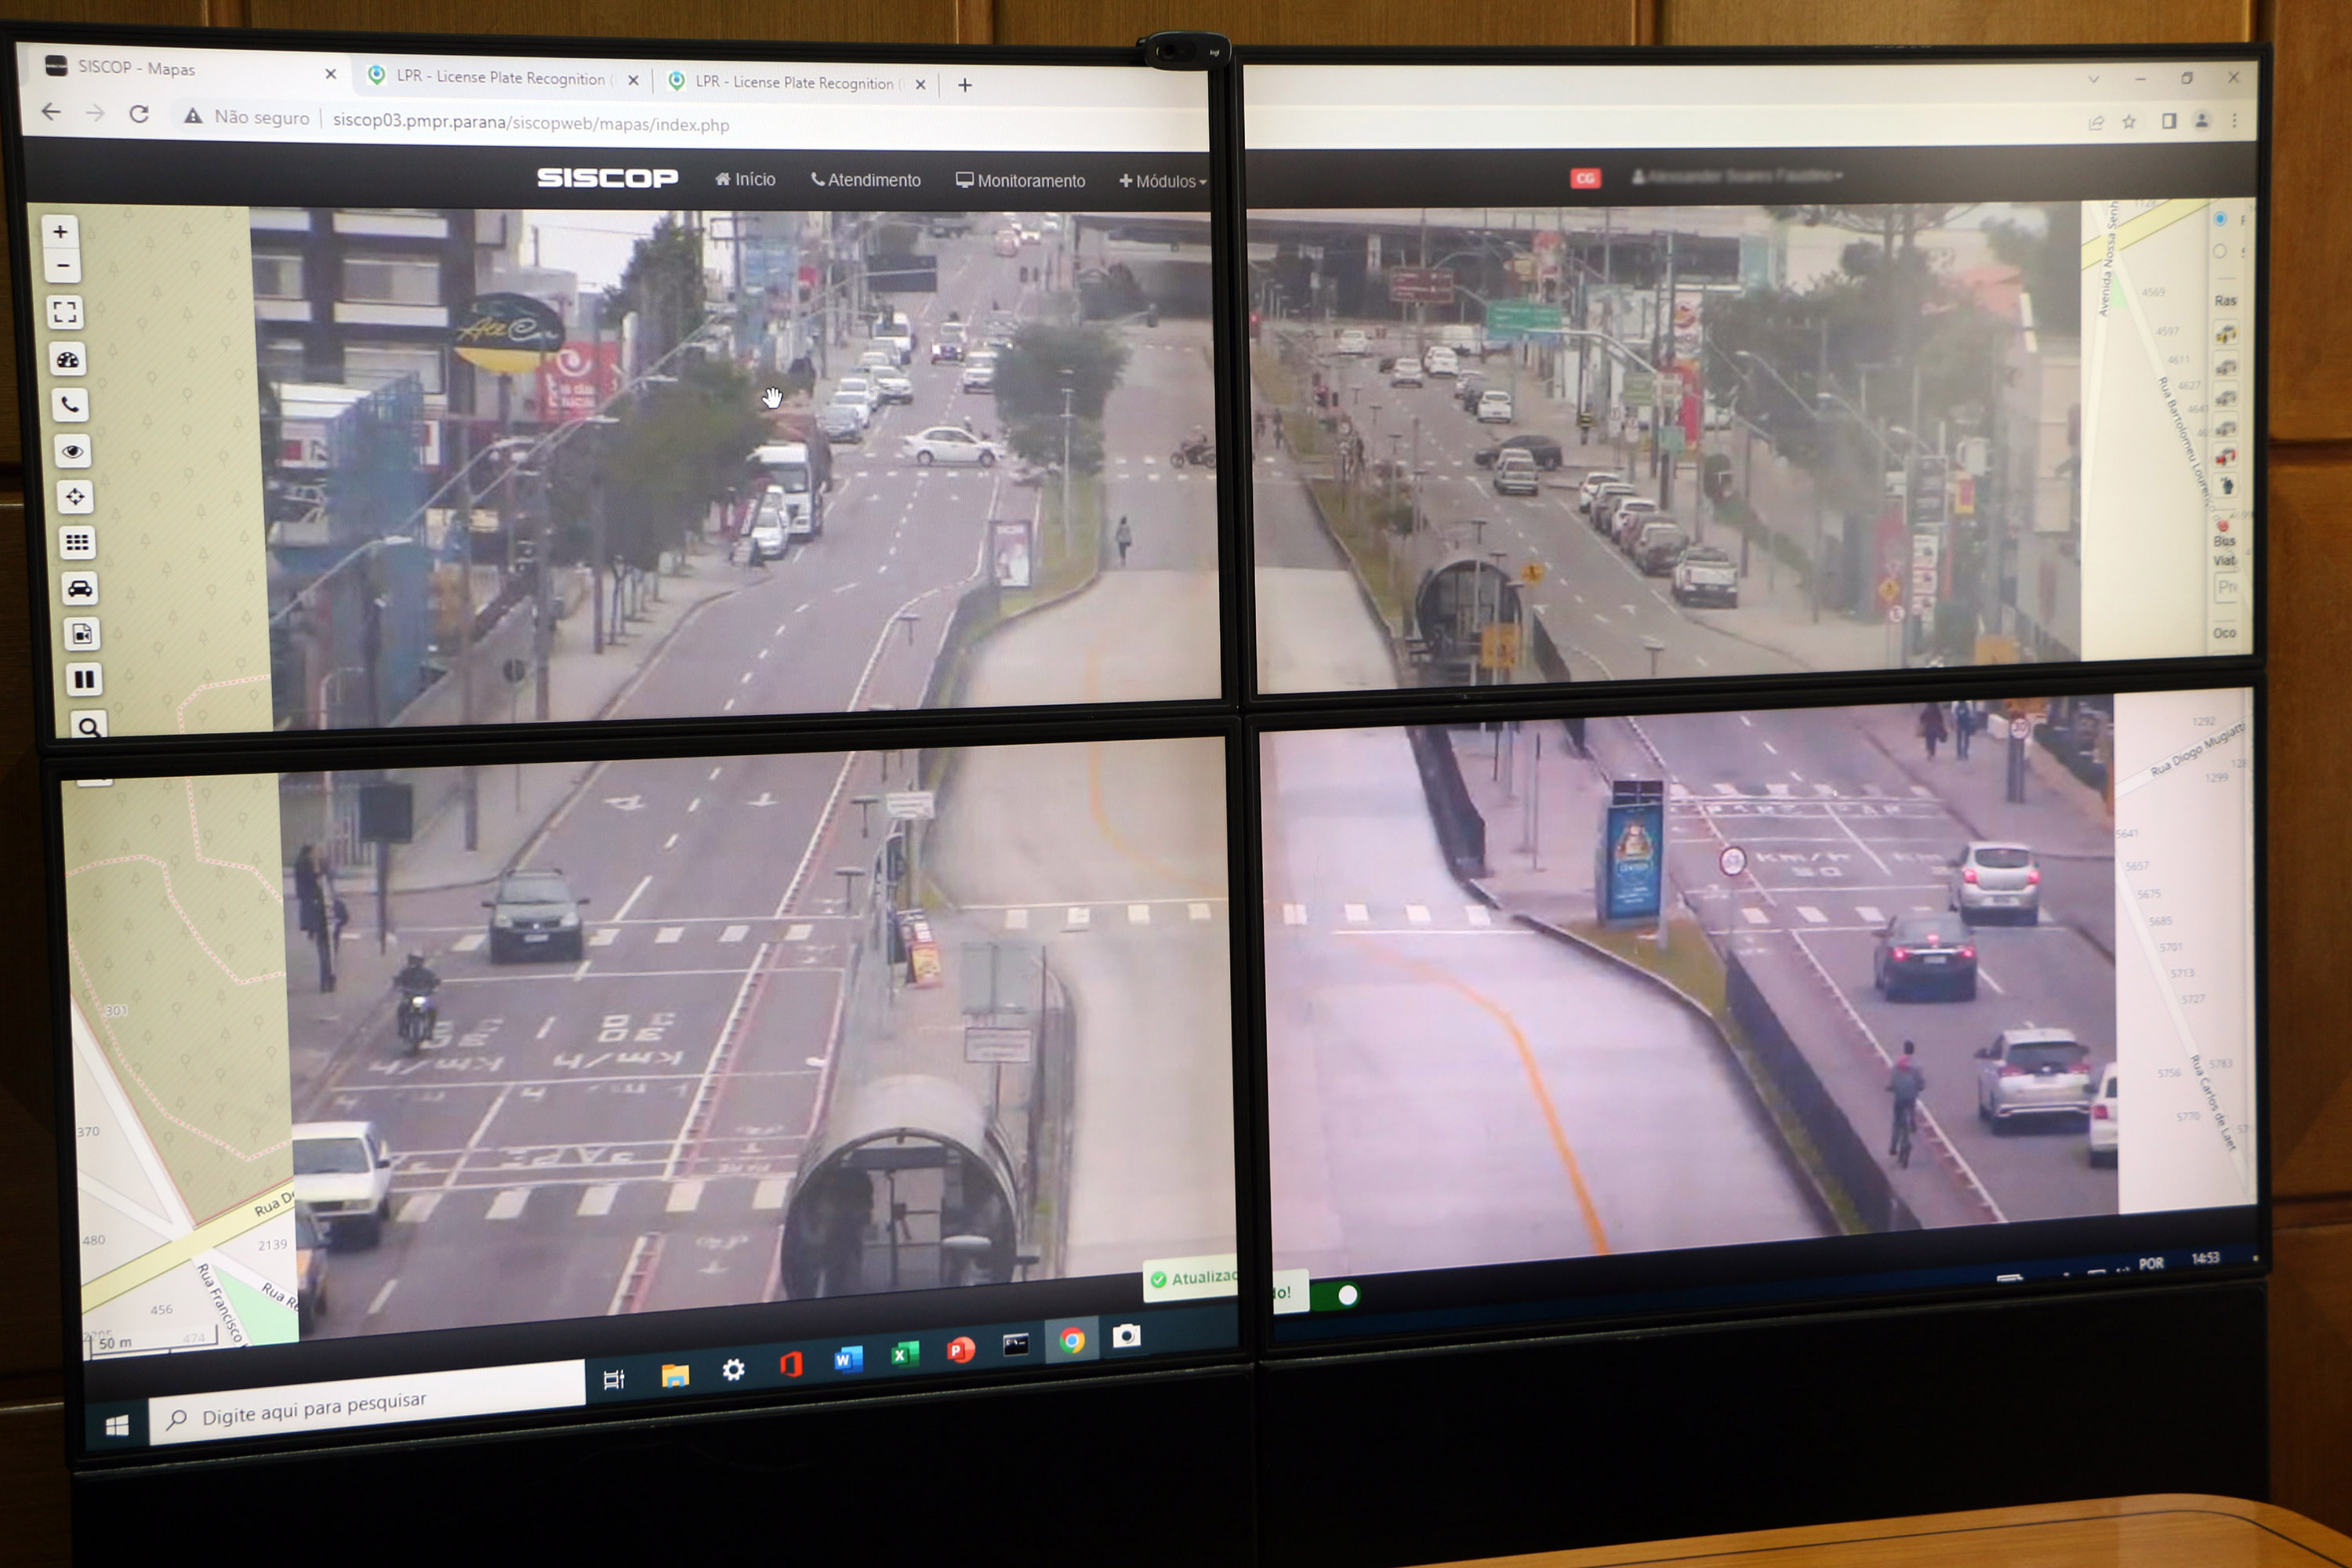Open Office from taskbar
Image resolution: width=2352 pixels, height=1568 pixels.
[791, 1364]
